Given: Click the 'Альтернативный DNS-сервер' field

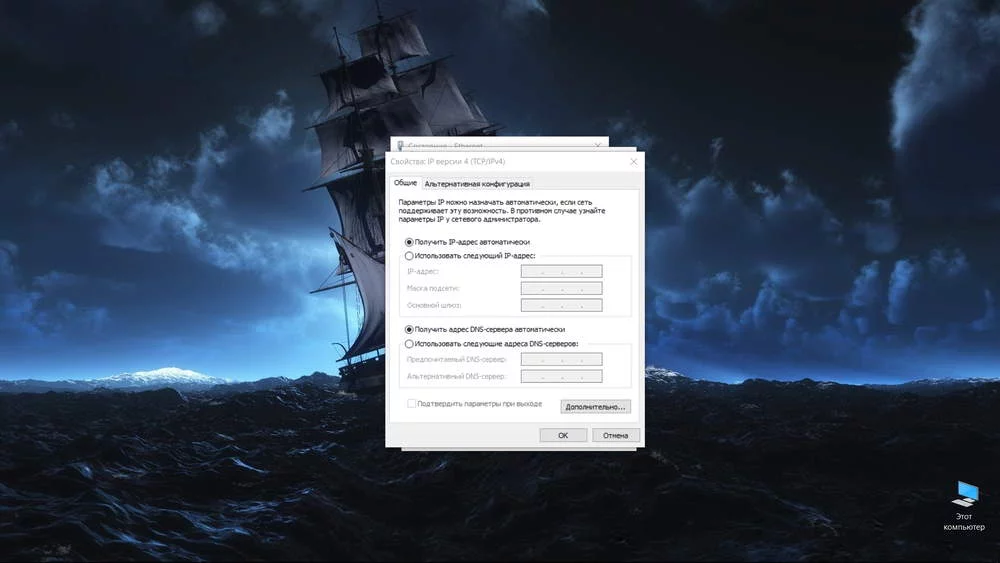Looking at the screenshot, I should [x=561, y=376].
